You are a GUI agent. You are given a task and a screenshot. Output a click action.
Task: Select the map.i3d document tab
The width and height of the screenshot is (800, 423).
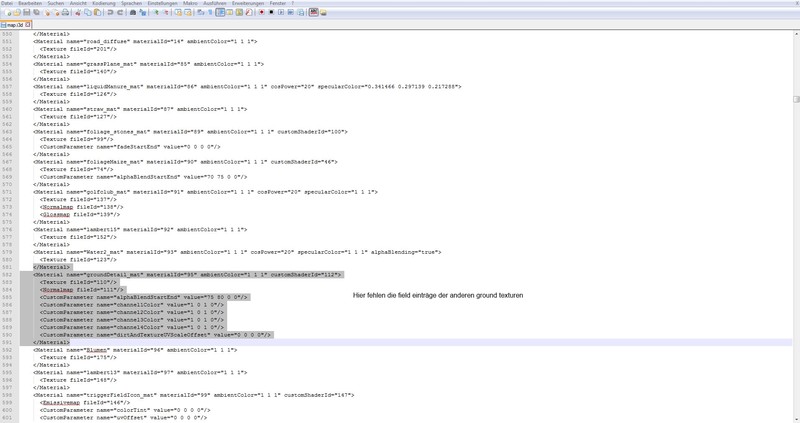pyautogui.click(x=13, y=24)
